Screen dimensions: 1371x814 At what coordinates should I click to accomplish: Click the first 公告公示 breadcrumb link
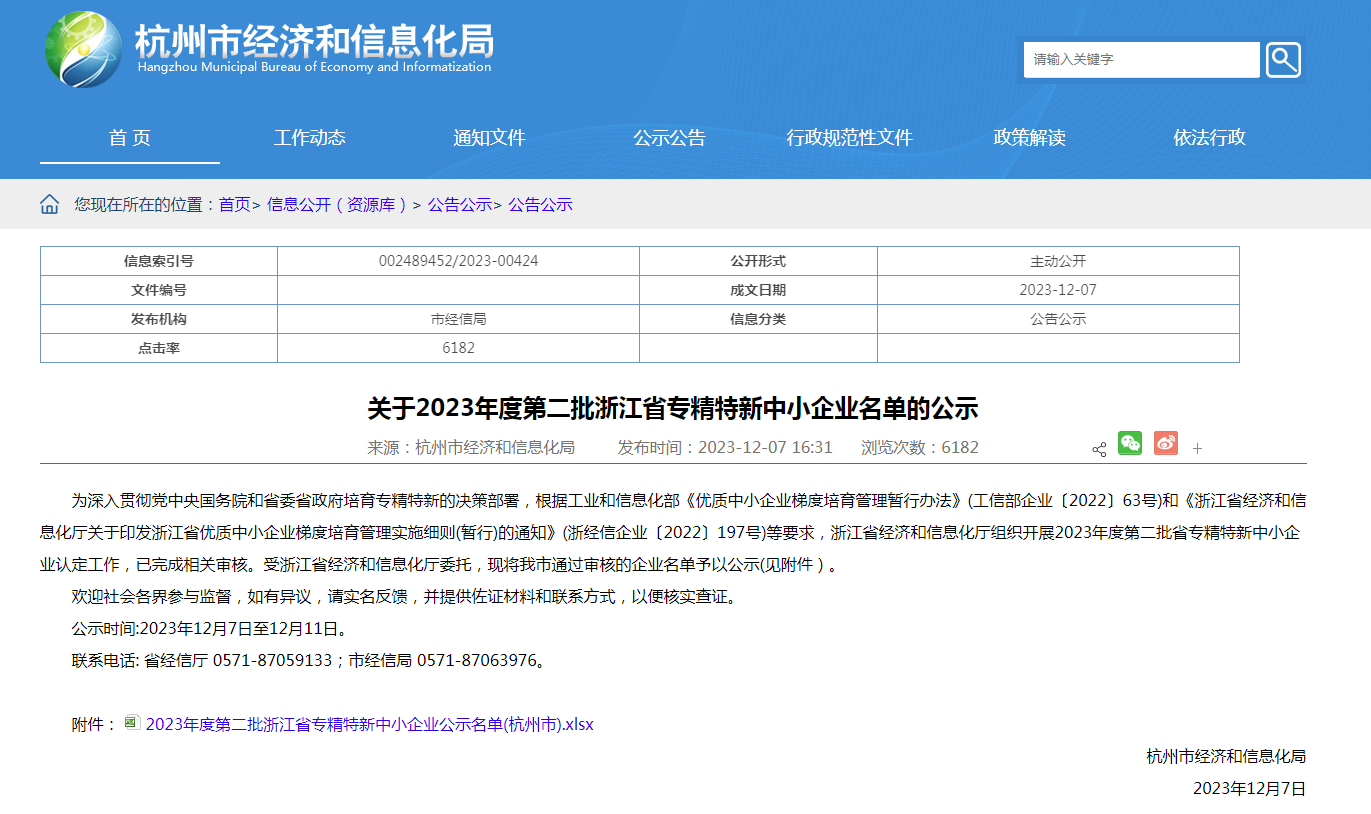(460, 204)
